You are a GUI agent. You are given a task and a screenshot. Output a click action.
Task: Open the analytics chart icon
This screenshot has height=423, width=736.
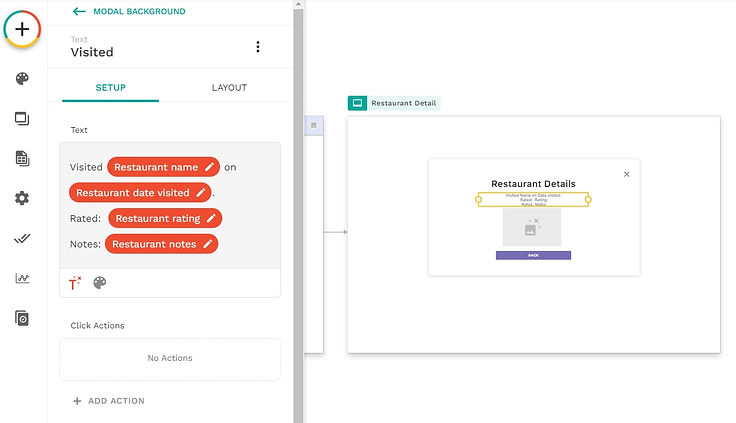click(22, 278)
